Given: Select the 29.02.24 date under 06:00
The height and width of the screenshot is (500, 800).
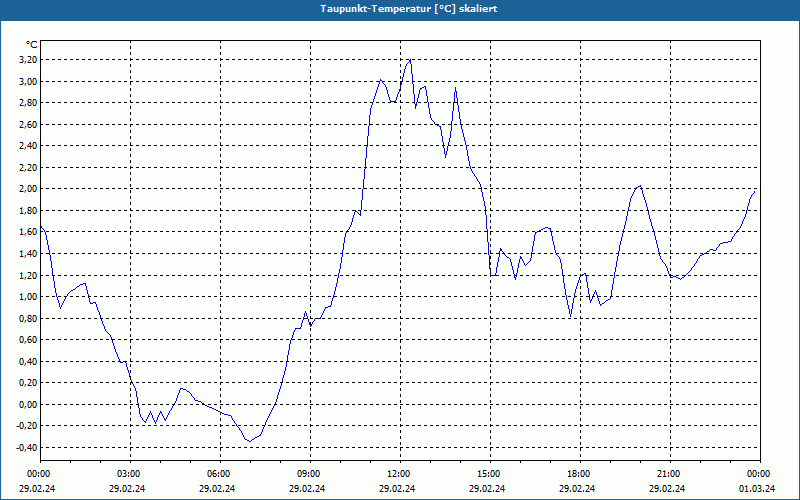Looking at the screenshot, I should [217, 488].
